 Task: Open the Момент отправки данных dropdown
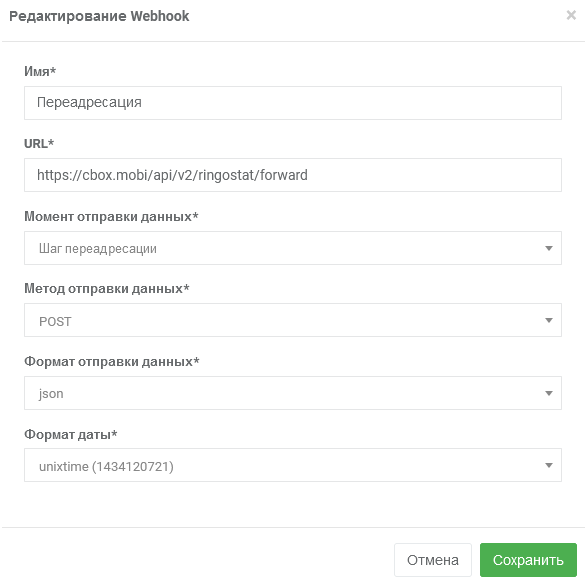coord(293,248)
